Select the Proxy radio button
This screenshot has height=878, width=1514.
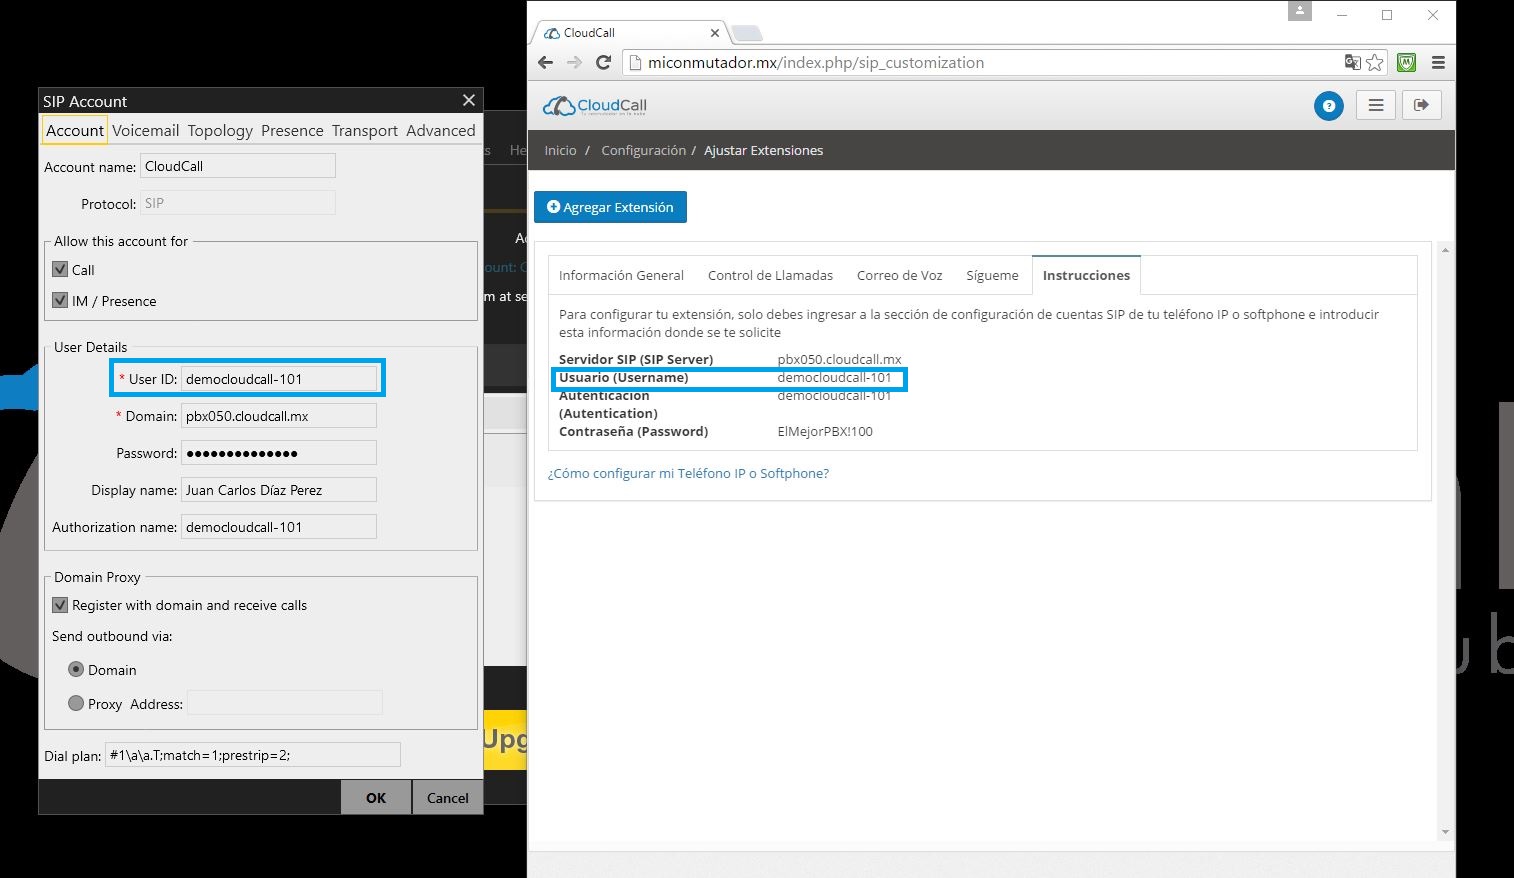coord(76,703)
